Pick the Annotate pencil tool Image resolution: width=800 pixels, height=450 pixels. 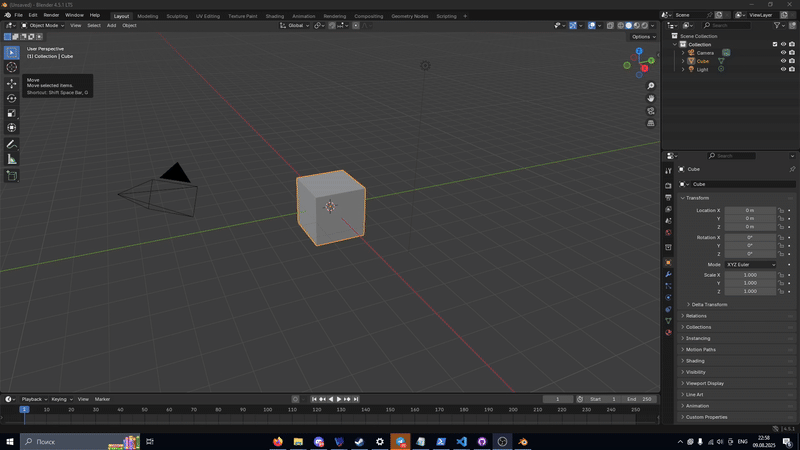point(12,144)
